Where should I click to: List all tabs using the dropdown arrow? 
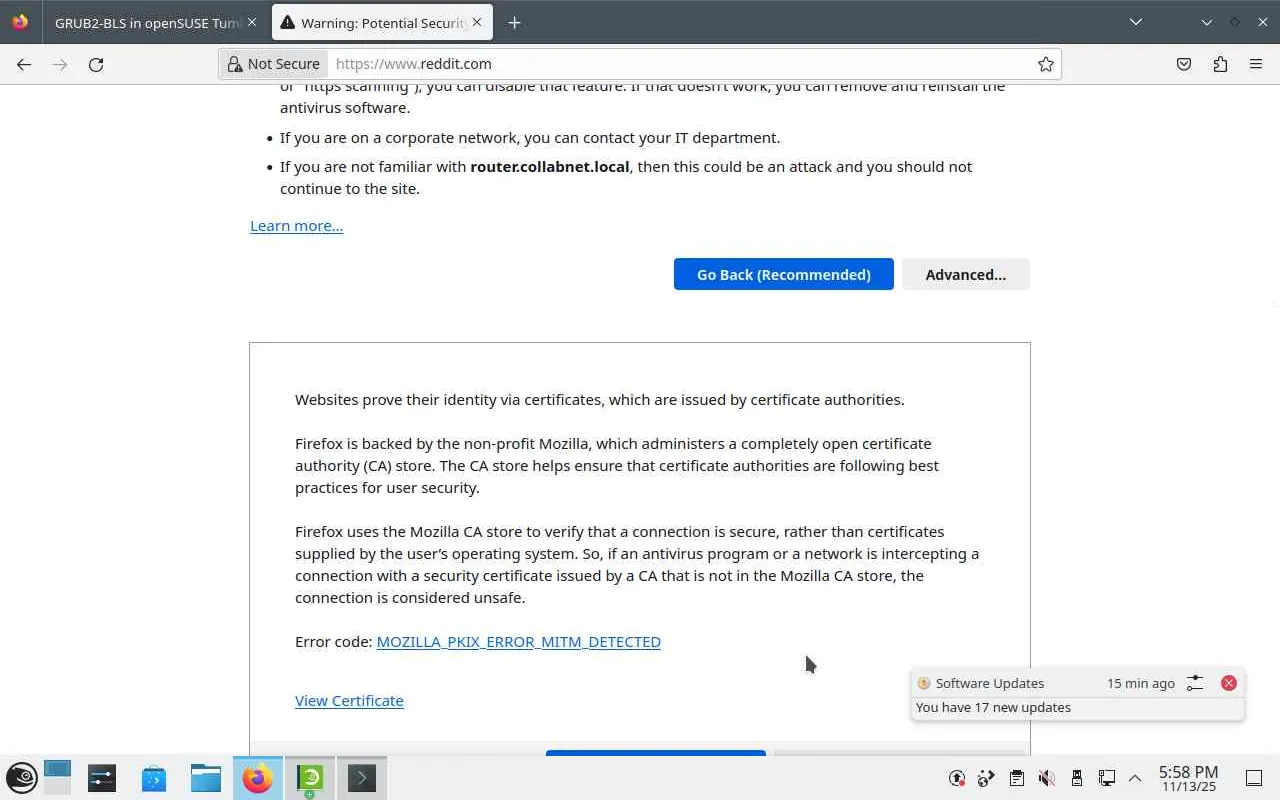click(x=1136, y=22)
